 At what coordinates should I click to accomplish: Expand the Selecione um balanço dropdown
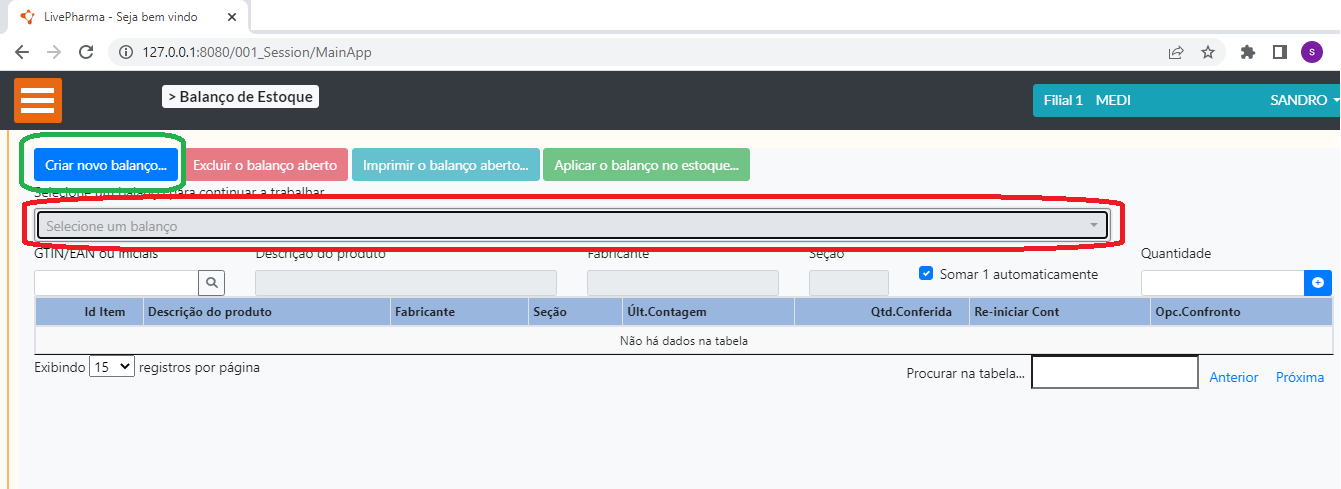click(572, 226)
